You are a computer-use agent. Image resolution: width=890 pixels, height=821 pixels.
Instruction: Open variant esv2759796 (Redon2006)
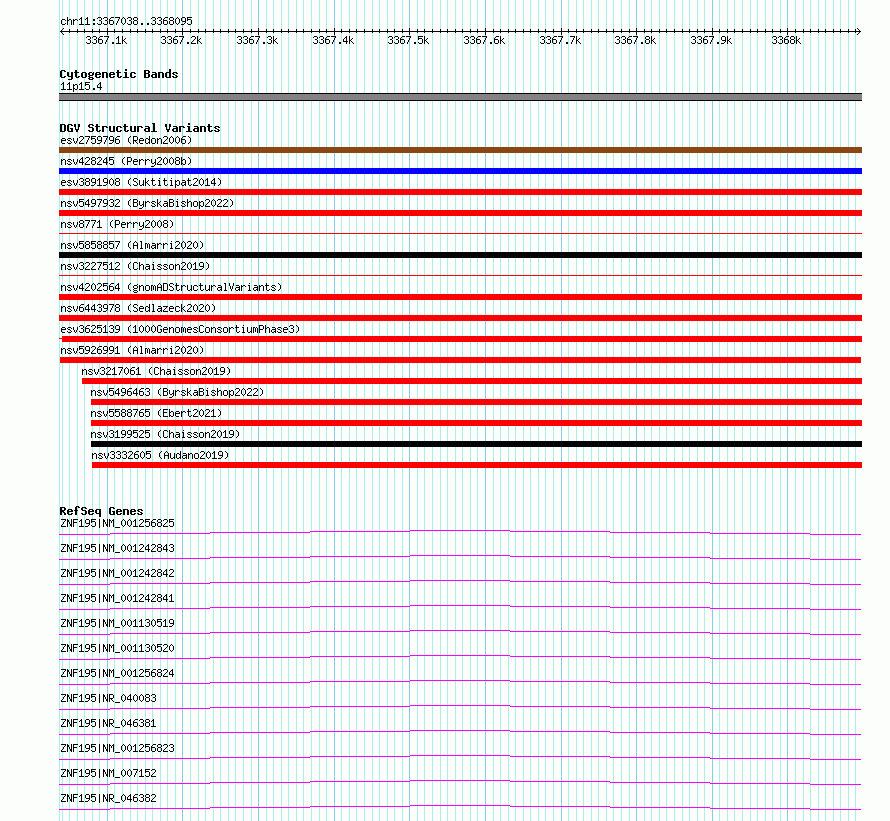[x=126, y=140]
